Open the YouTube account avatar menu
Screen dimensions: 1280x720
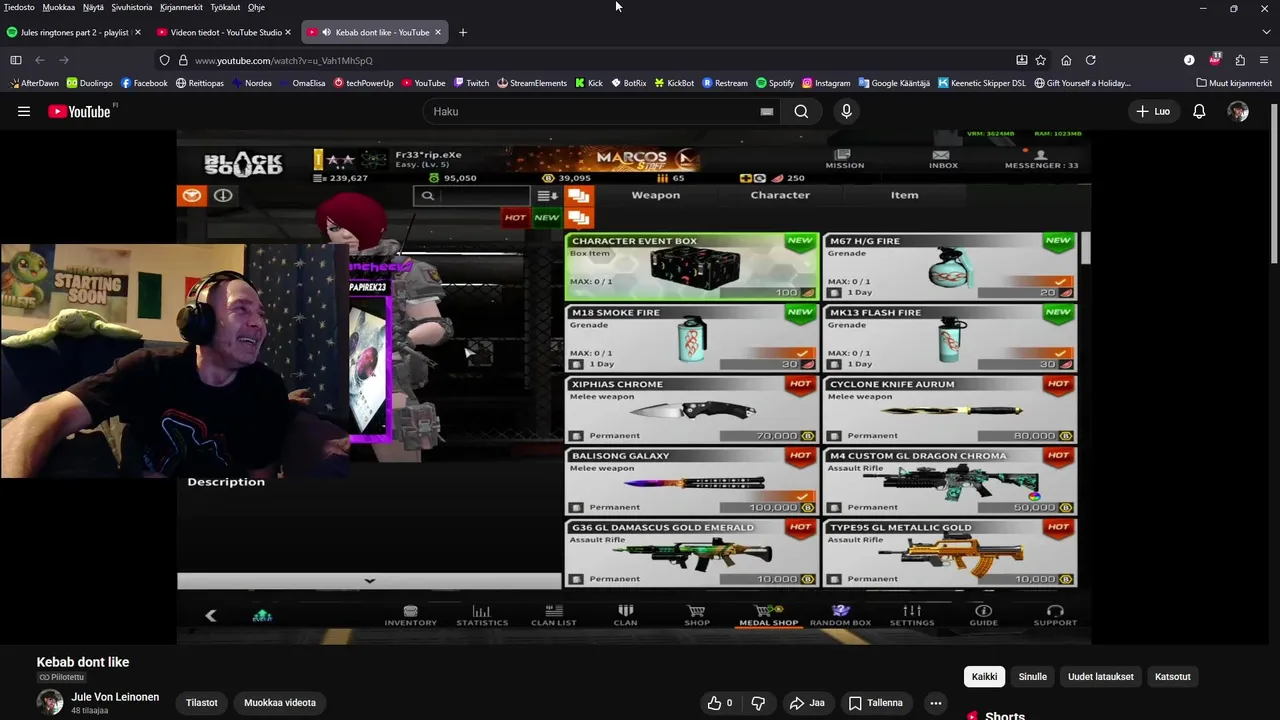(x=1238, y=111)
